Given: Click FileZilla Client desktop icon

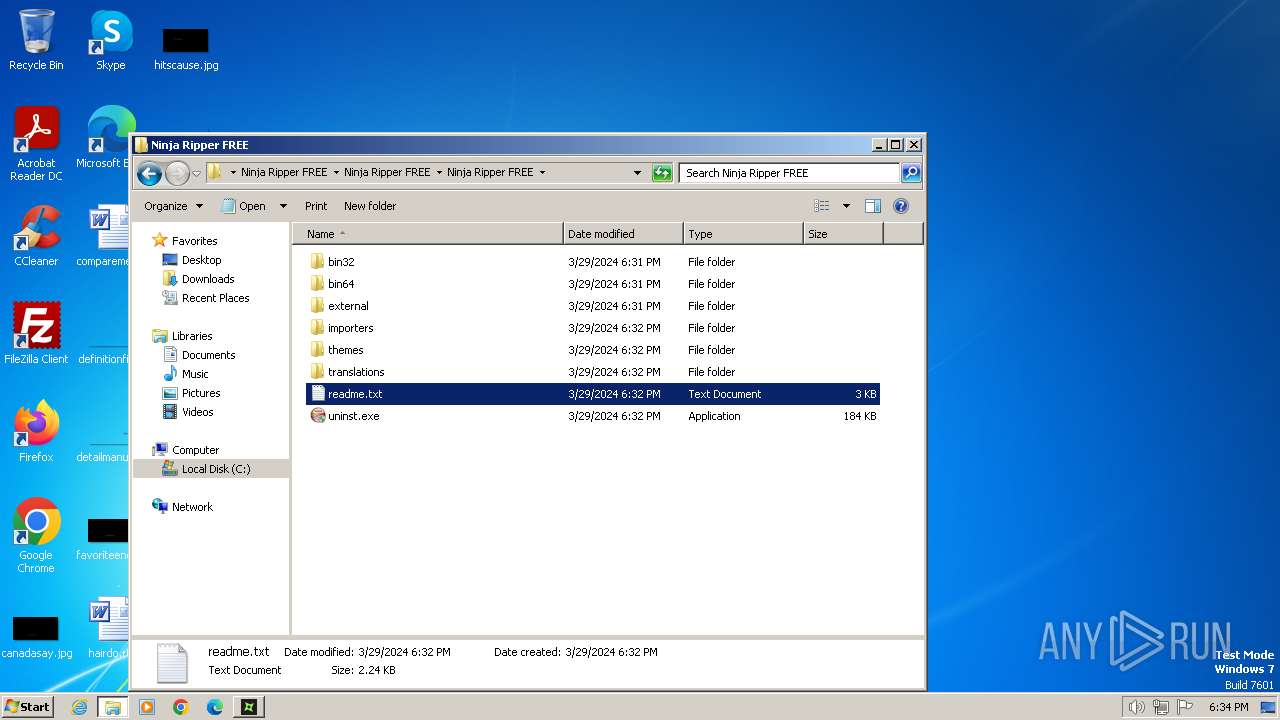Looking at the screenshot, I should click(36, 334).
